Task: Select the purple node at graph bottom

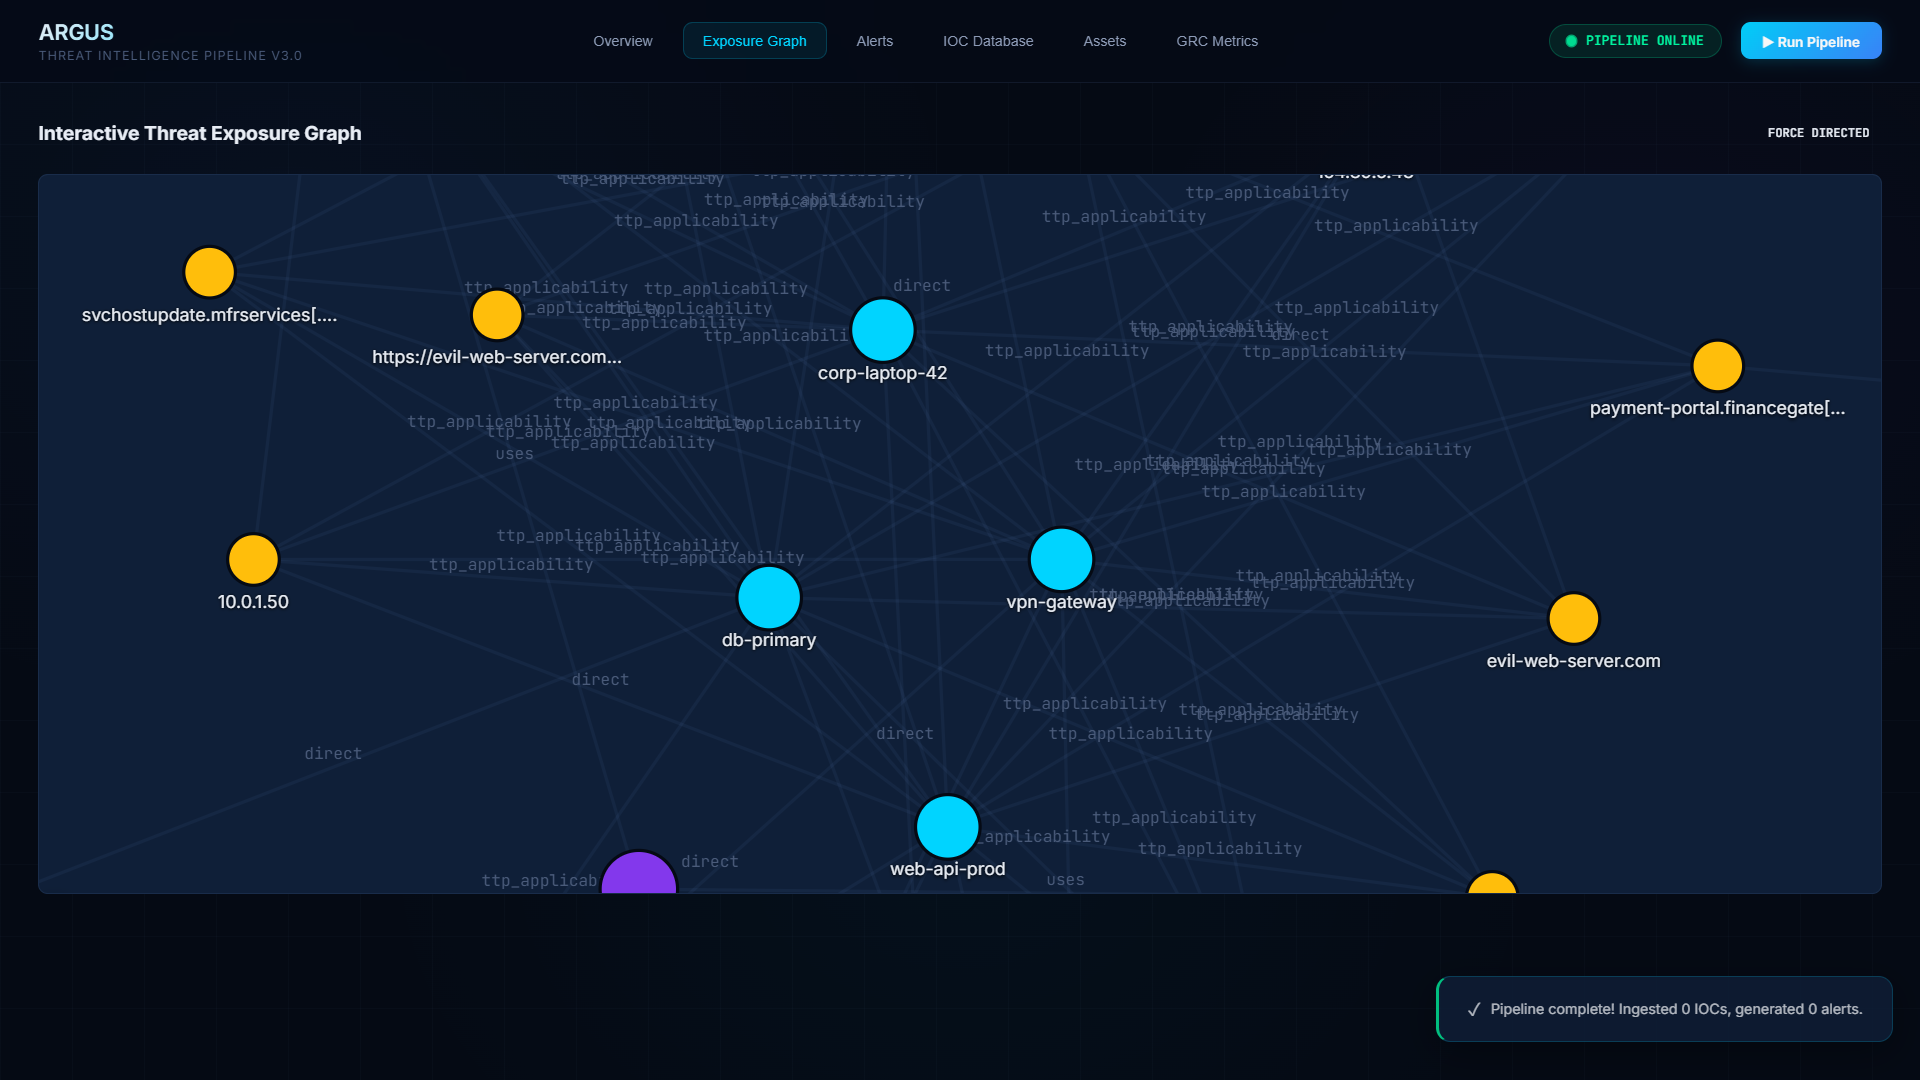Action: coord(639,873)
